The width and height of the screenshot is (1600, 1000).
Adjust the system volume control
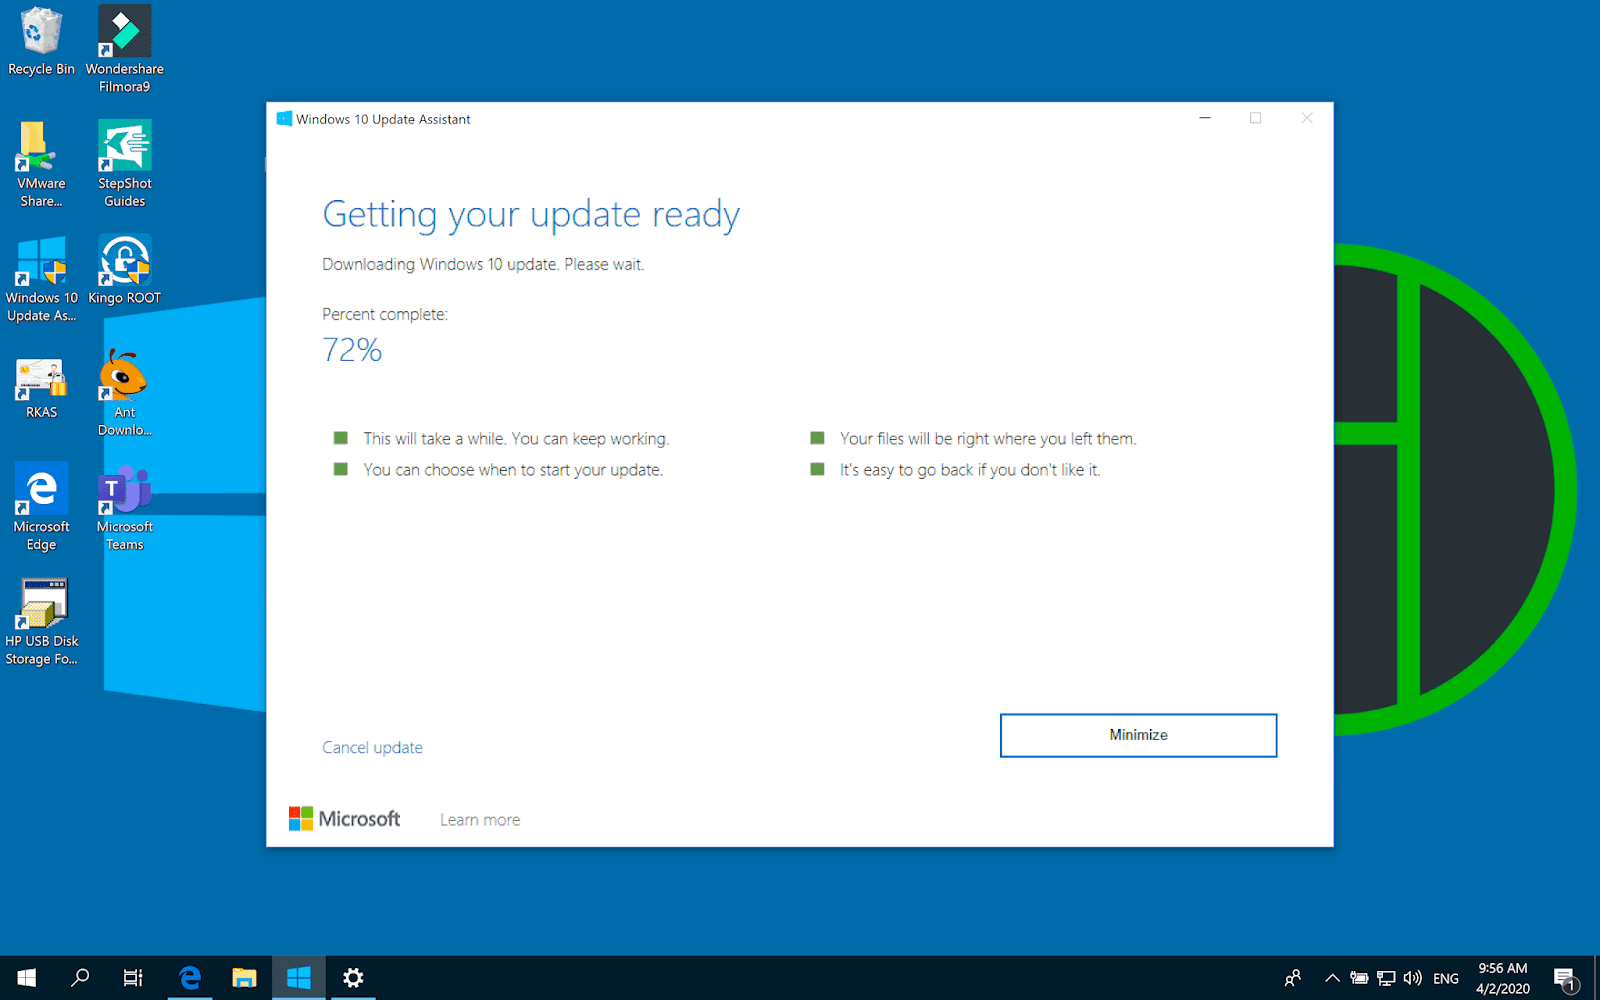point(1413,978)
